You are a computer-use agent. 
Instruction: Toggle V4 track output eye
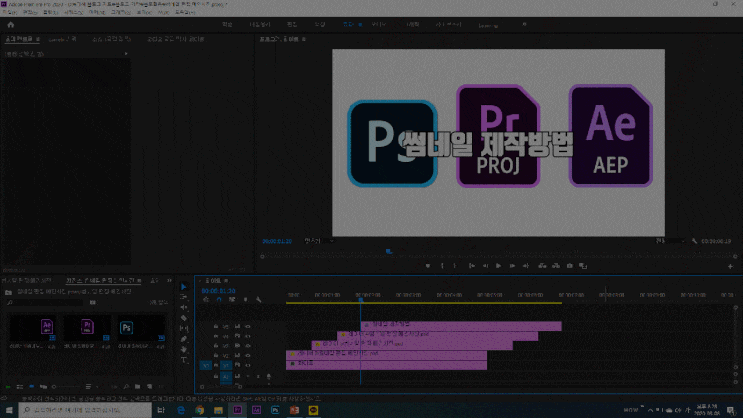[x=247, y=336]
